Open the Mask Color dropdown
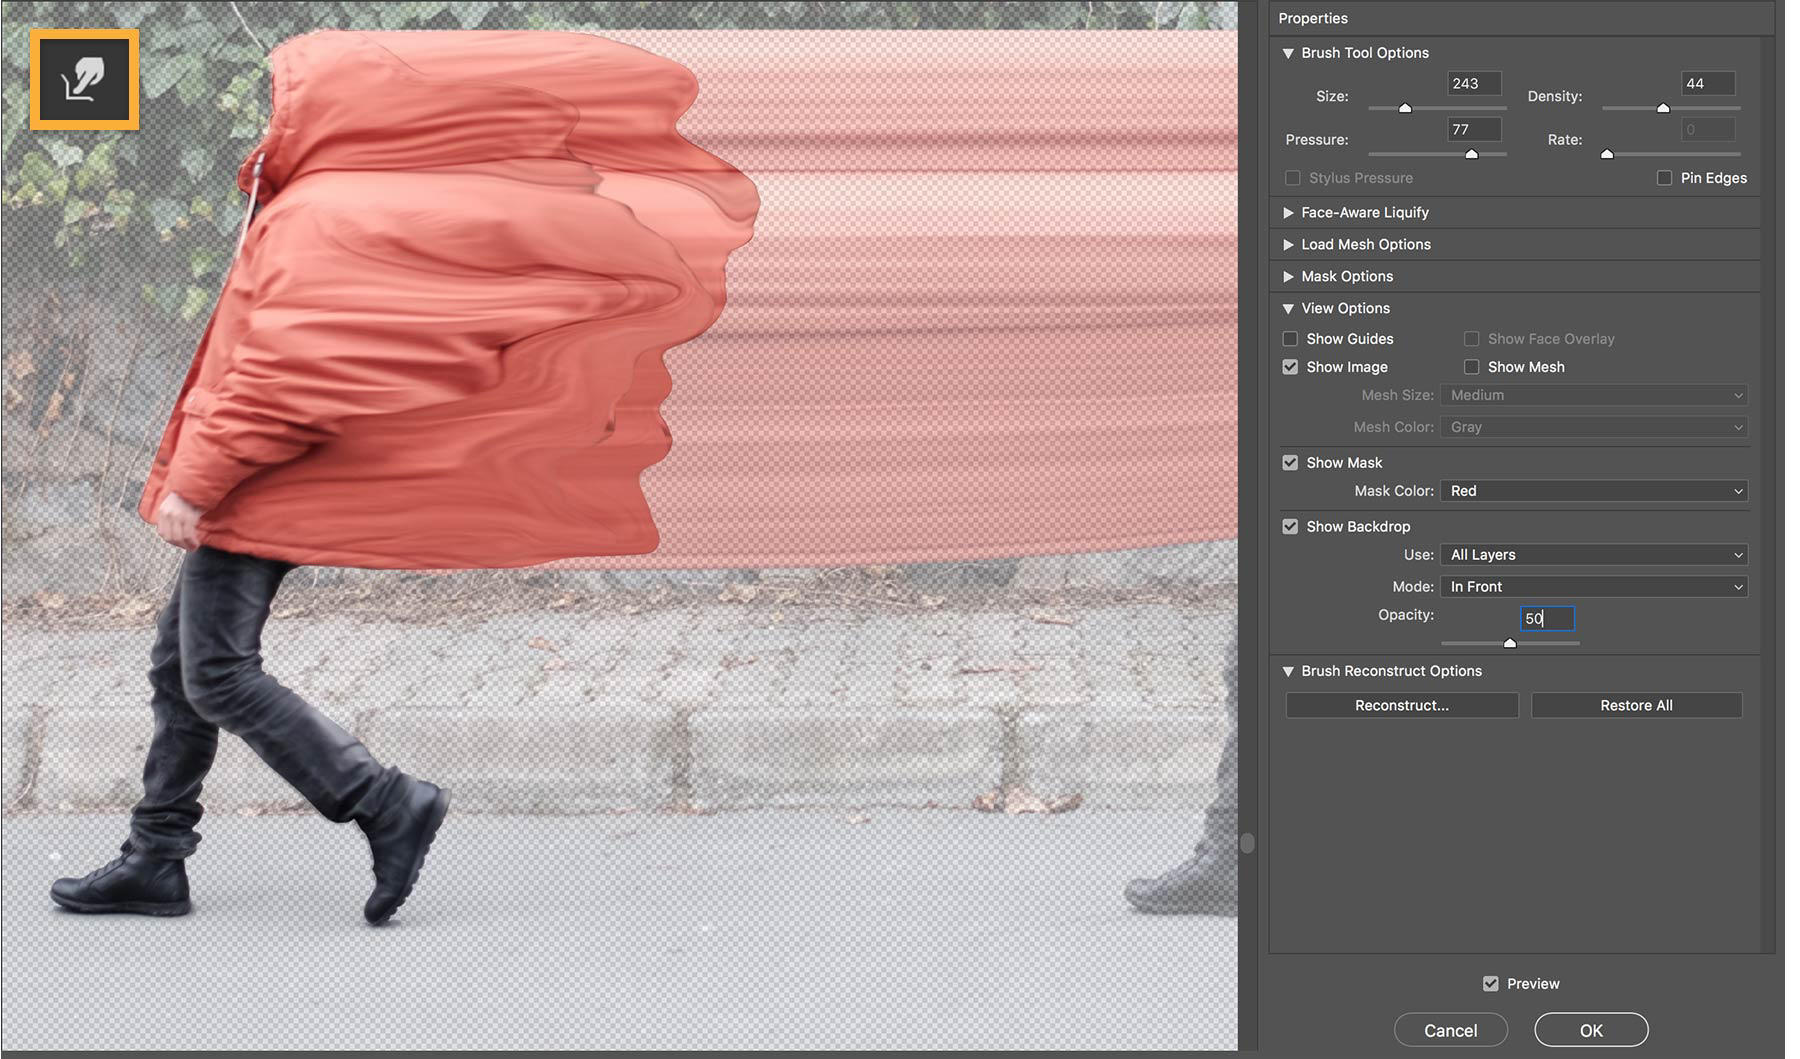Viewport: 1800px width, 1059px height. [1593, 491]
